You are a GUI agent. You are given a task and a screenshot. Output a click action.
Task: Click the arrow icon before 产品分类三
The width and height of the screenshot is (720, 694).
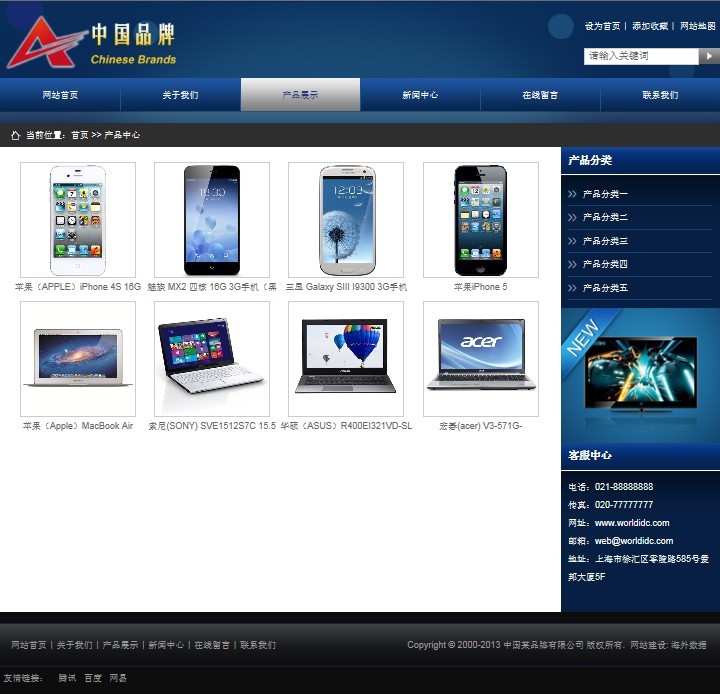pos(572,241)
